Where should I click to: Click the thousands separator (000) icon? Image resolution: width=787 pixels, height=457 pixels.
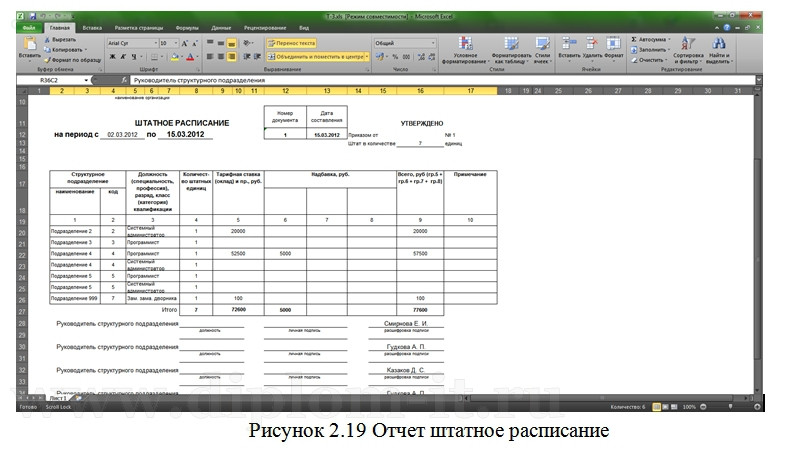click(406, 57)
